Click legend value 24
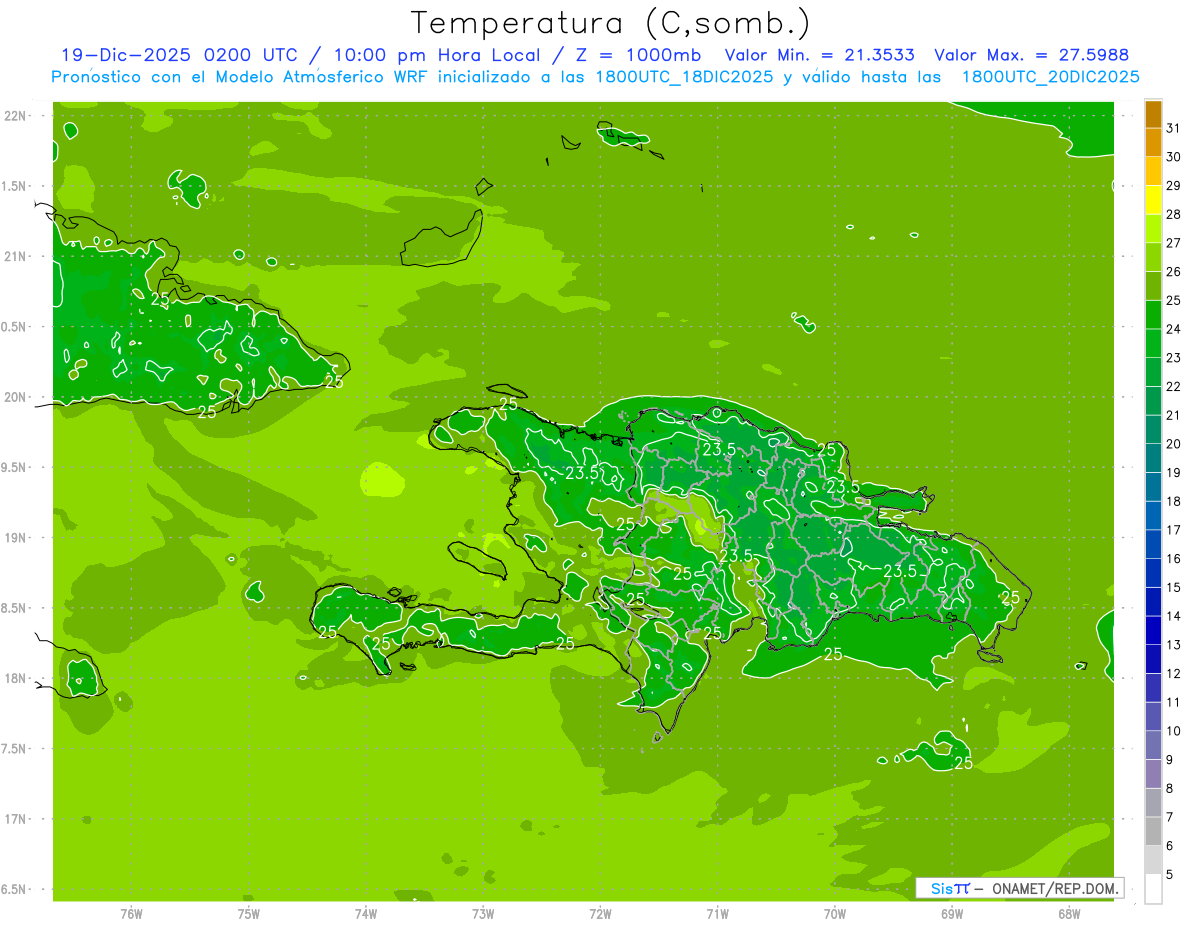This screenshot has width=1200, height=927. pos(1174,329)
